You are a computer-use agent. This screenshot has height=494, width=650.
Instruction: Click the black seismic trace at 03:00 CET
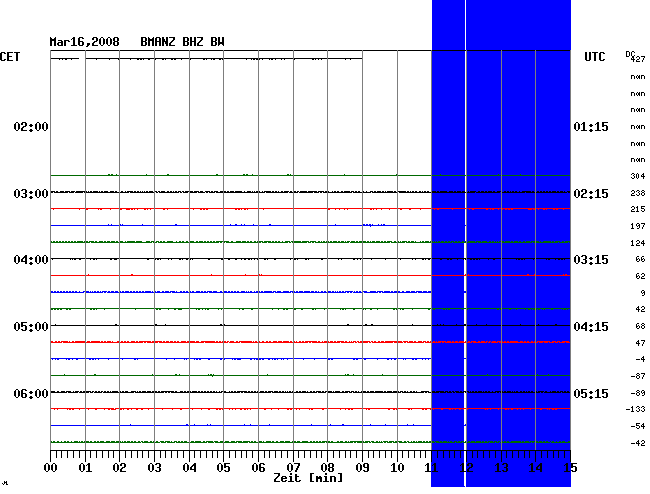pyautogui.click(x=310, y=192)
